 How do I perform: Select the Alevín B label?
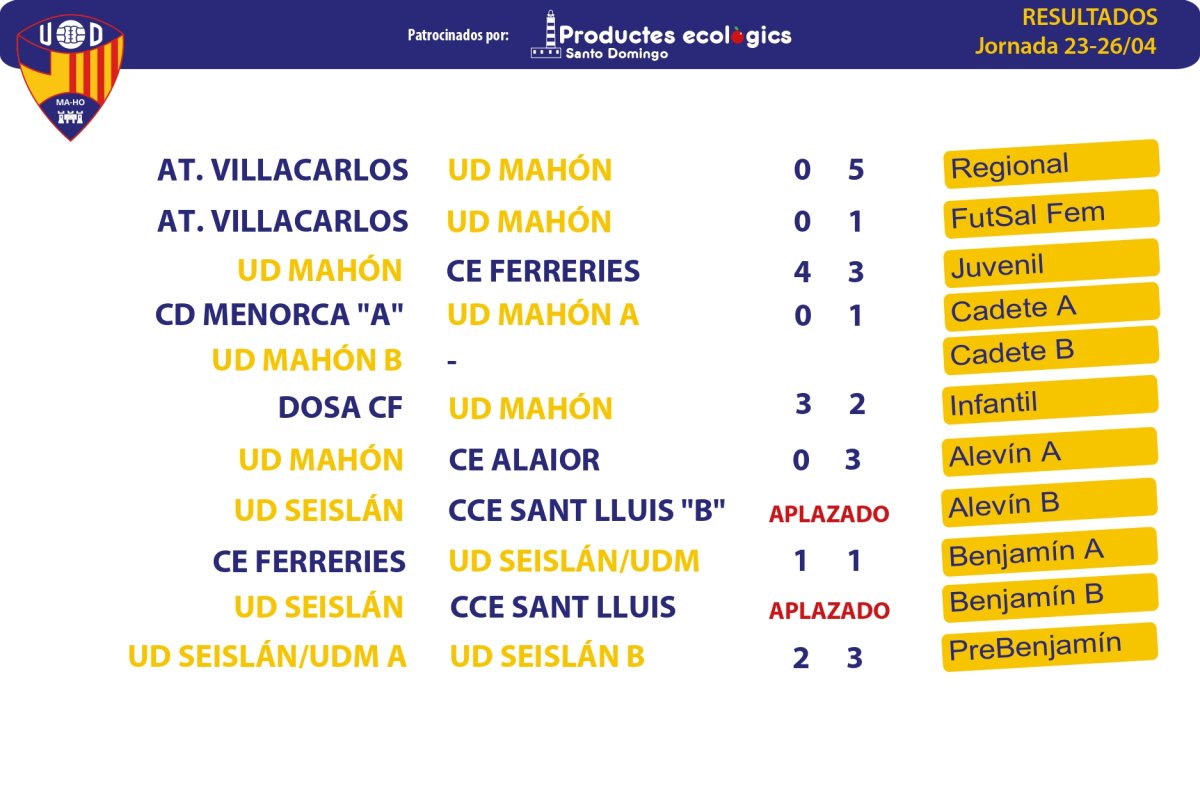(1051, 502)
